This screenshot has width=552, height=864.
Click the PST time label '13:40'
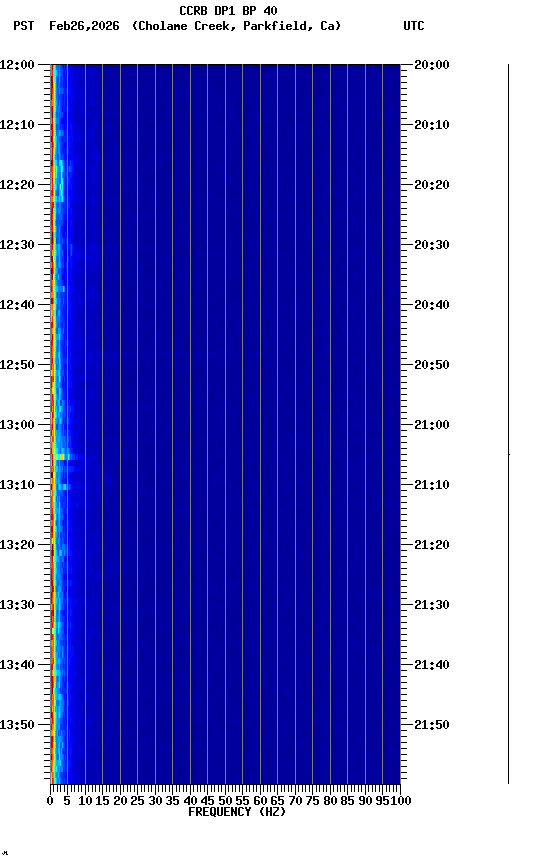[17, 665]
